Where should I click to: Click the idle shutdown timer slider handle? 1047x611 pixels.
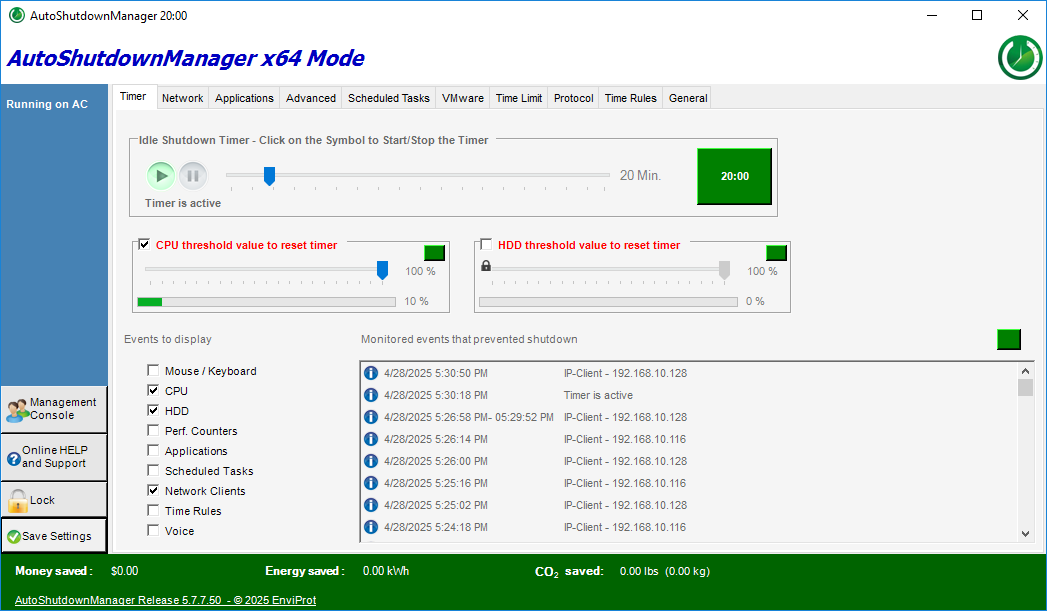click(x=269, y=176)
